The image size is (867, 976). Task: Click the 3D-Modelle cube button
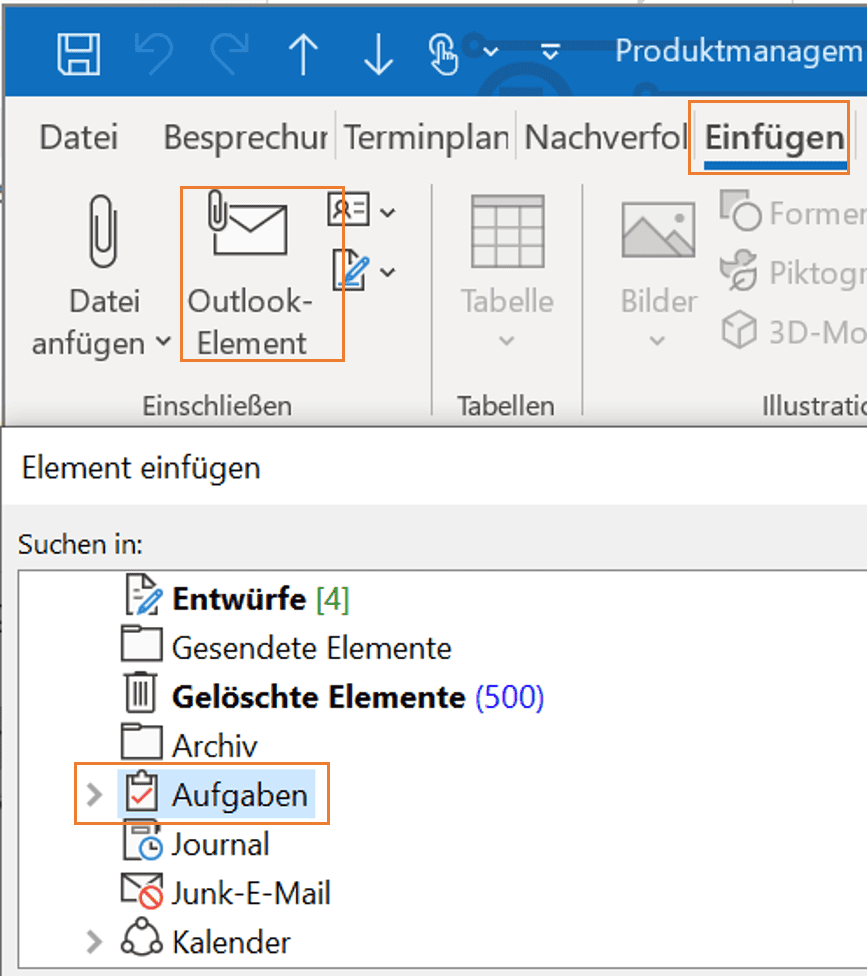coord(793,331)
